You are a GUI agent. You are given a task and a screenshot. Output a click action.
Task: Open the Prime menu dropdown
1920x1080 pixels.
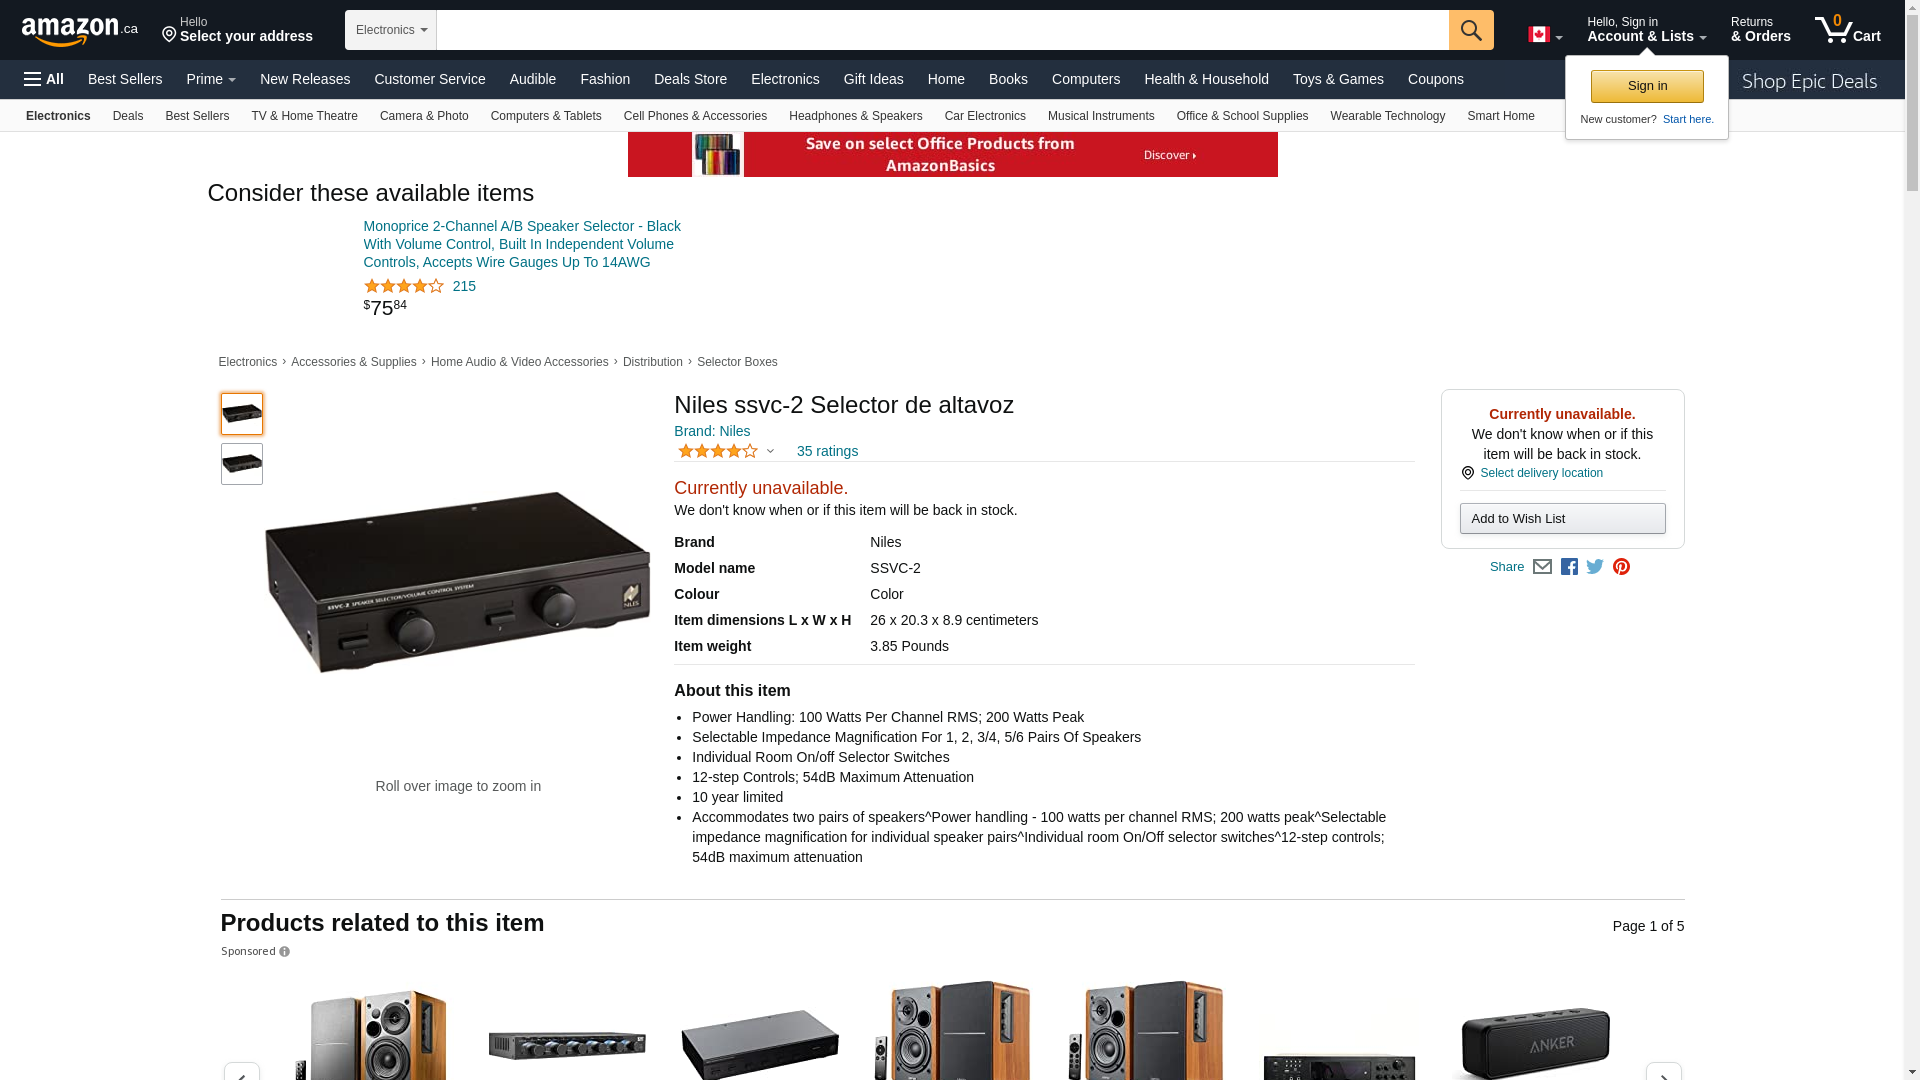coord(211,79)
